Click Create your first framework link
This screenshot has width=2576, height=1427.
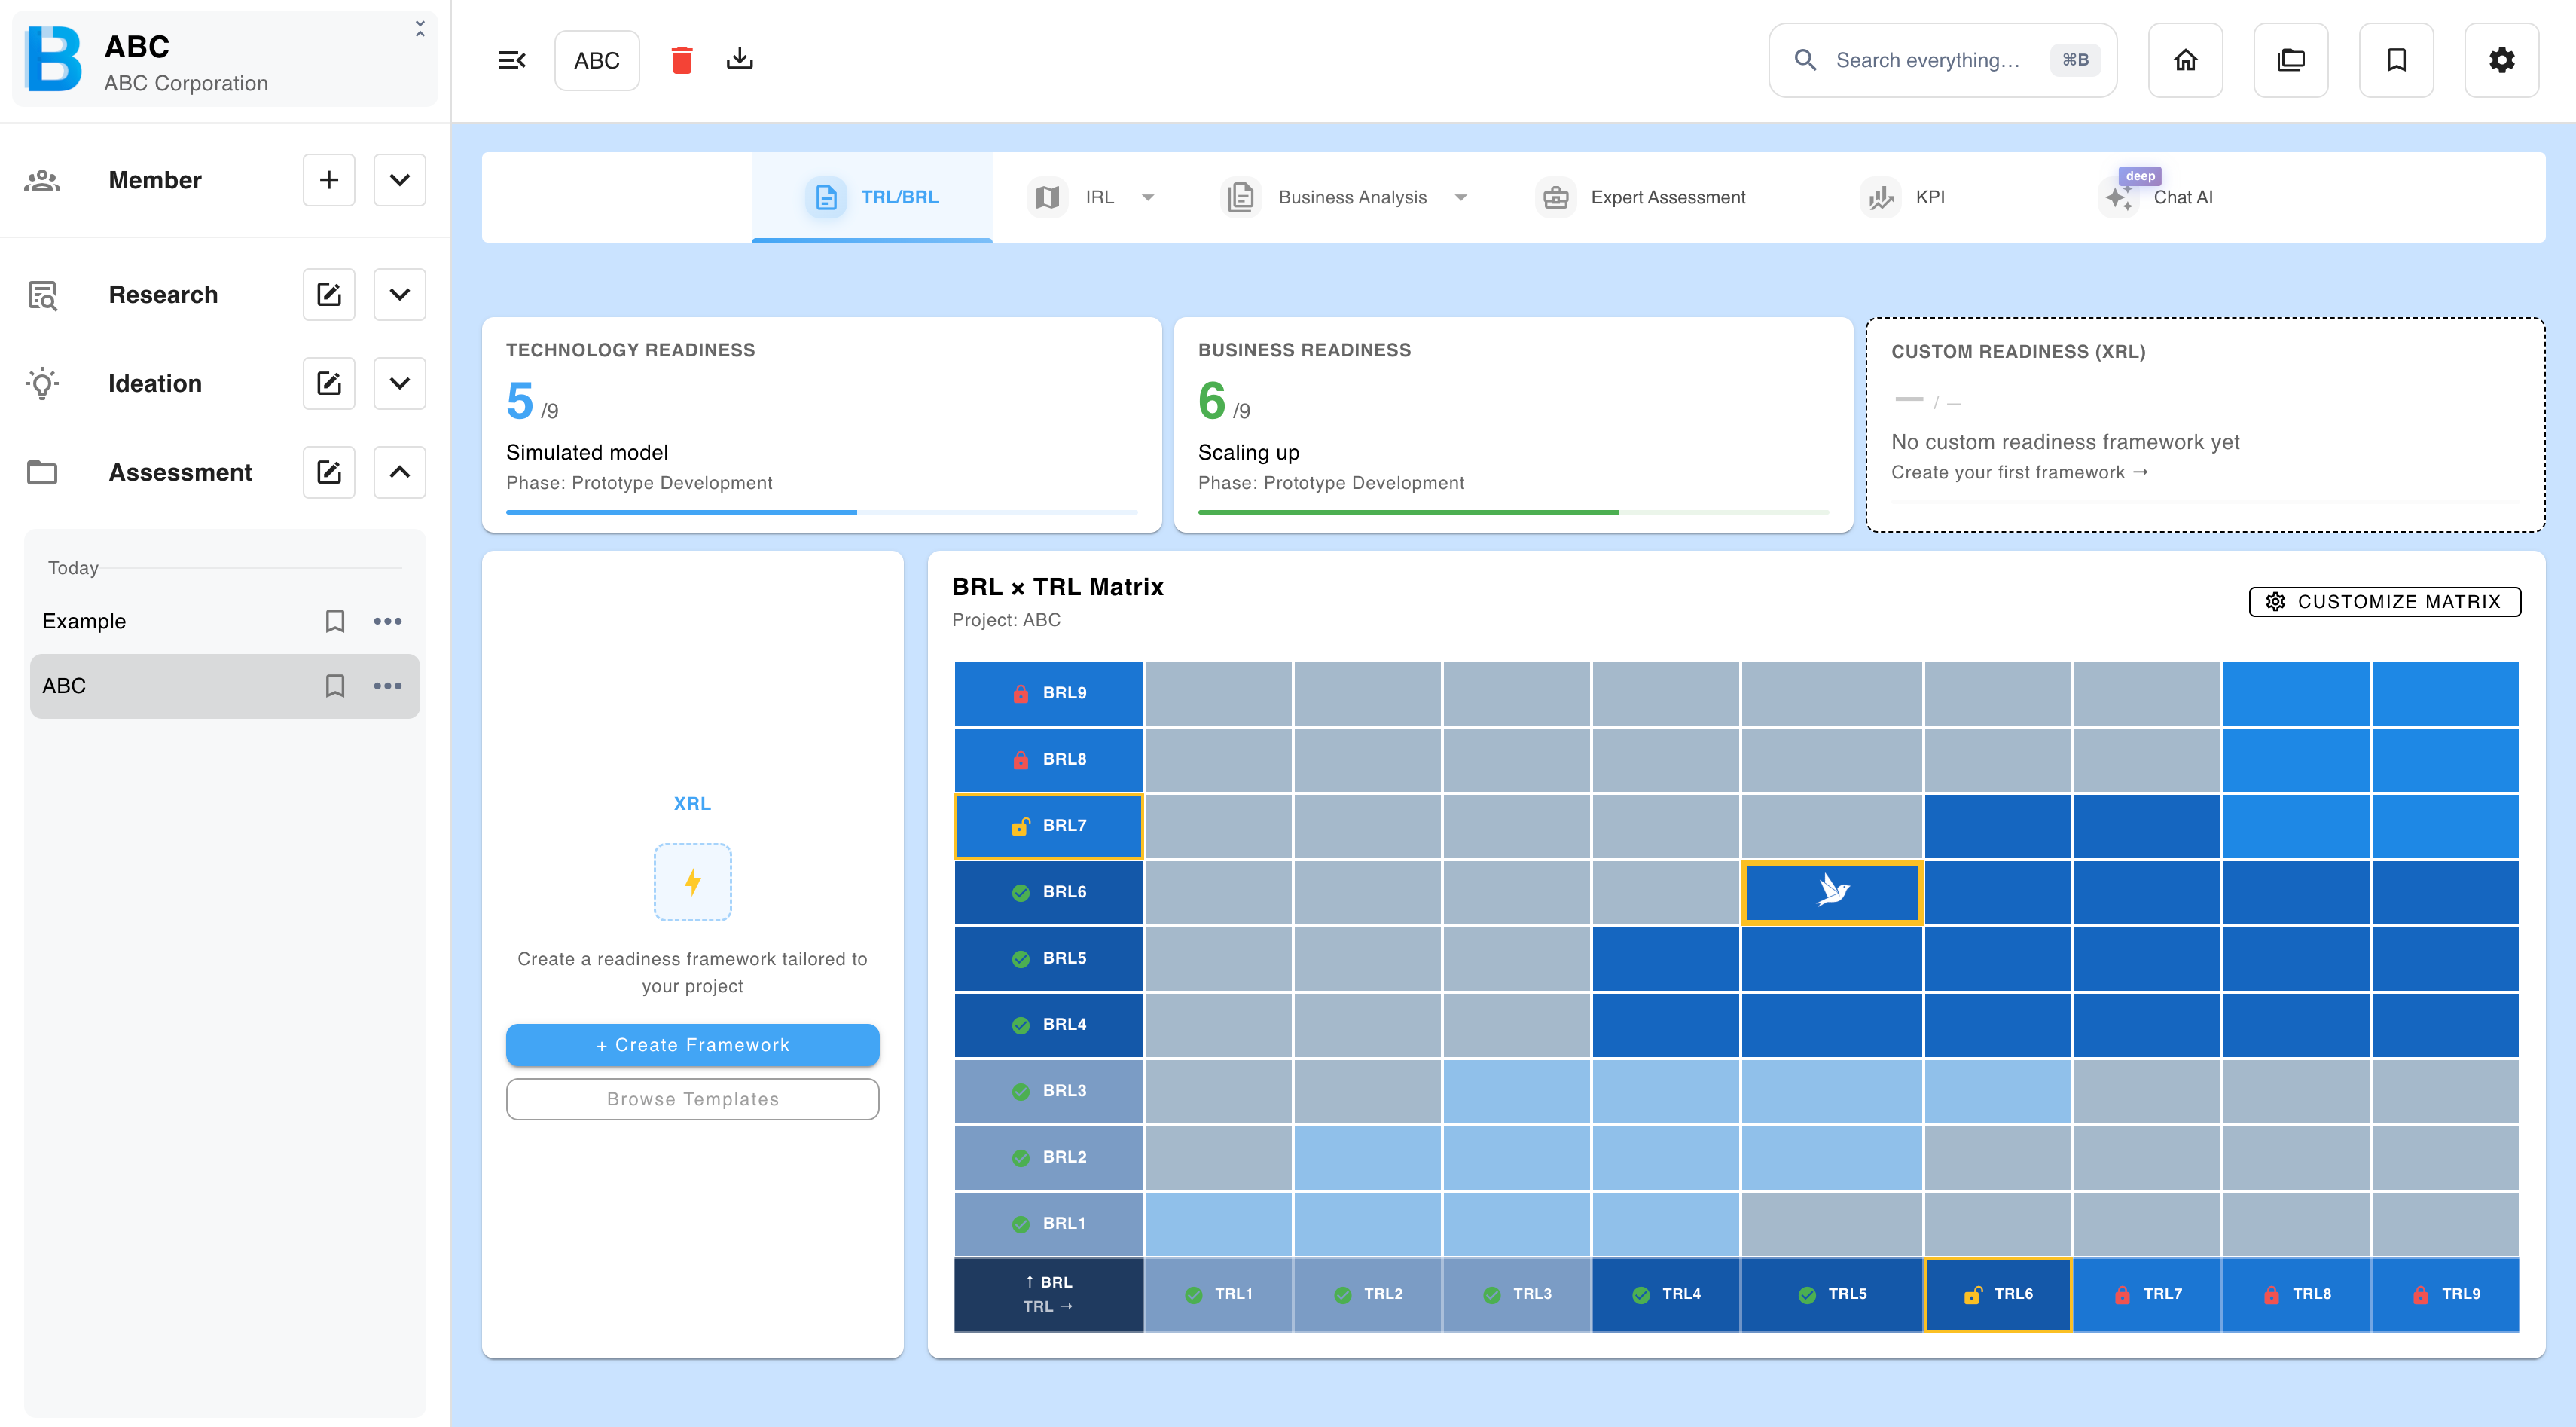click(2019, 472)
